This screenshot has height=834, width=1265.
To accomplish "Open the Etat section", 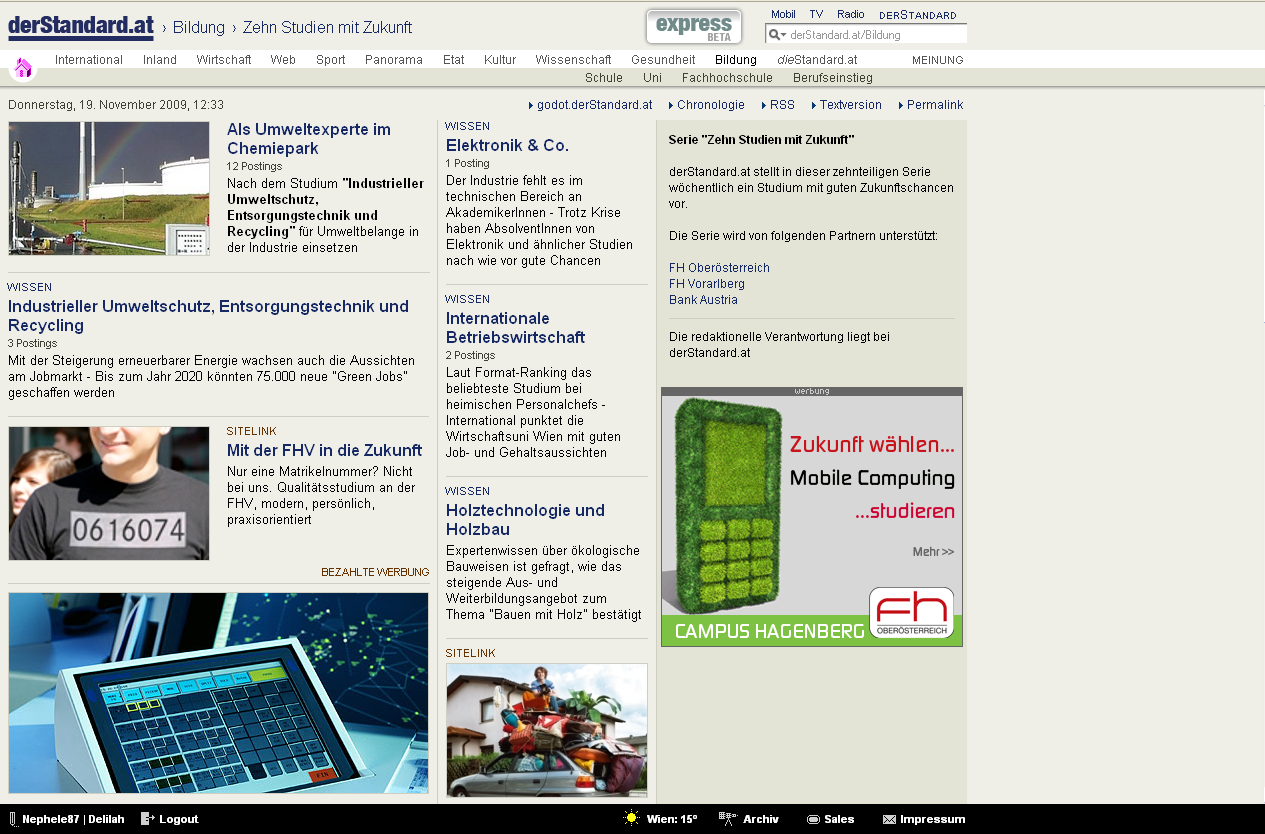I will tap(454, 60).
